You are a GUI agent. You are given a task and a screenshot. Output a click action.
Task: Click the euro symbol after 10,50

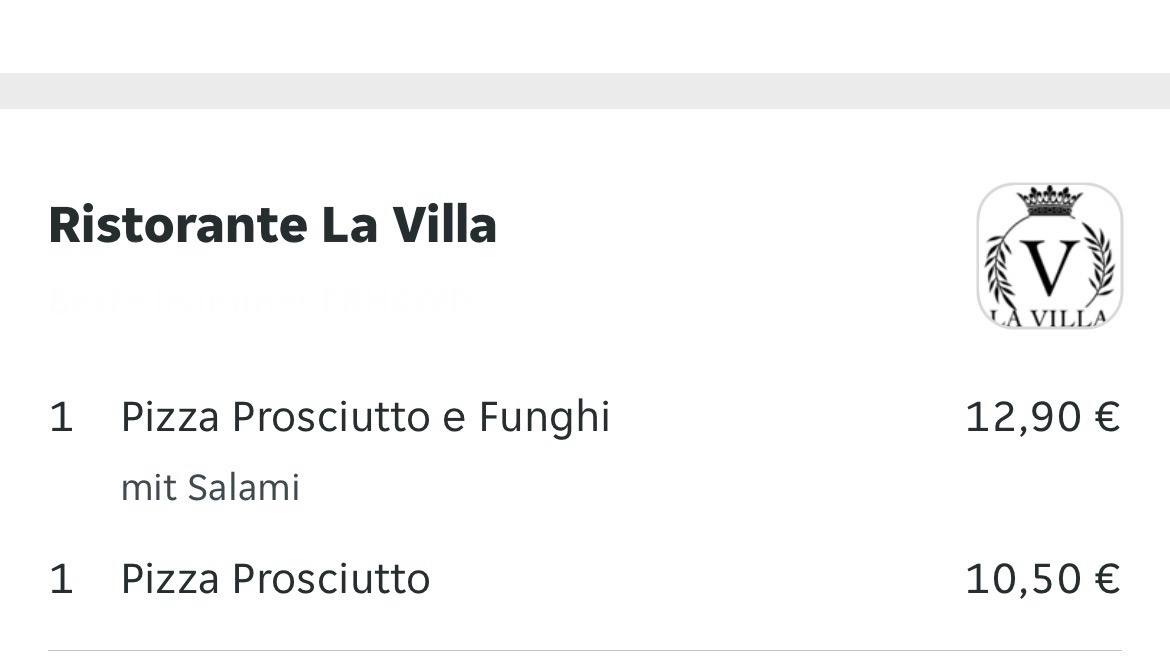(1106, 579)
